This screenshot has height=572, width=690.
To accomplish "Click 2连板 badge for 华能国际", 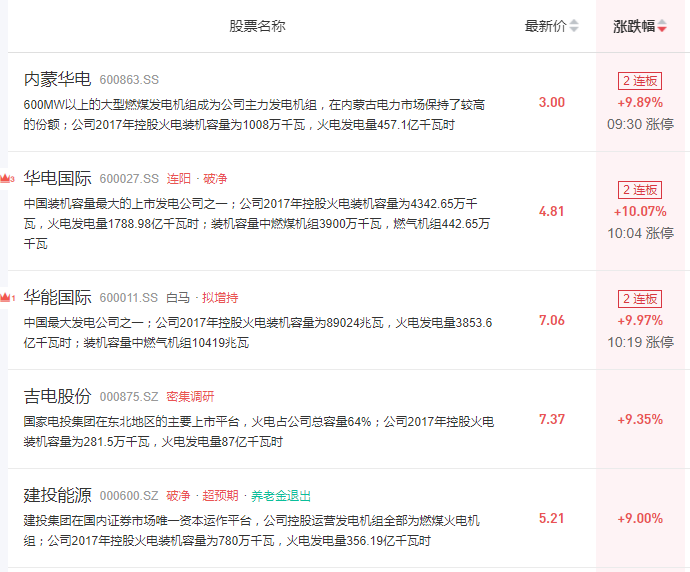I will click(640, 299).
